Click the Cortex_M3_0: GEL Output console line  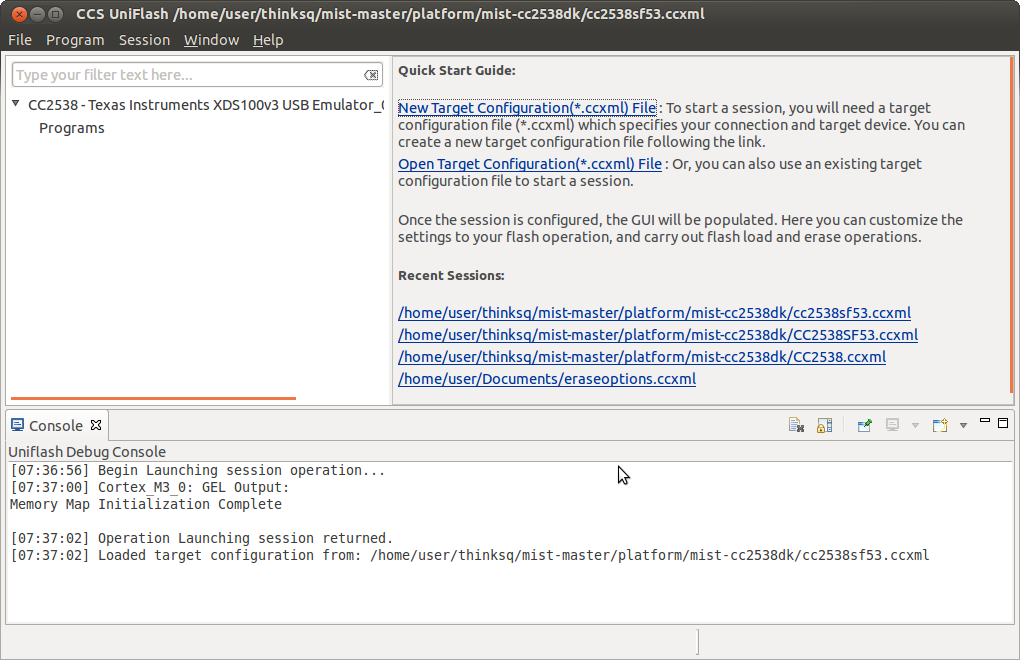click(x=150, y=487)
